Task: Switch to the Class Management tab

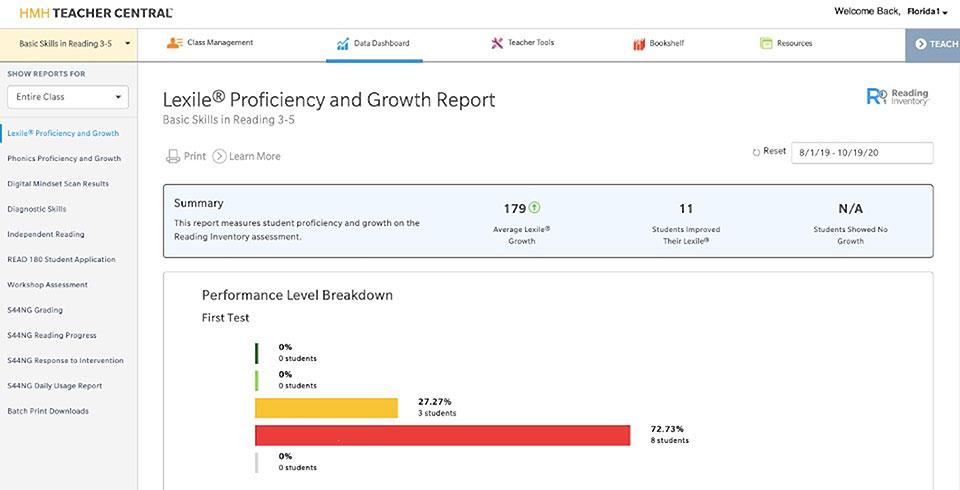Action: (210, 43)
